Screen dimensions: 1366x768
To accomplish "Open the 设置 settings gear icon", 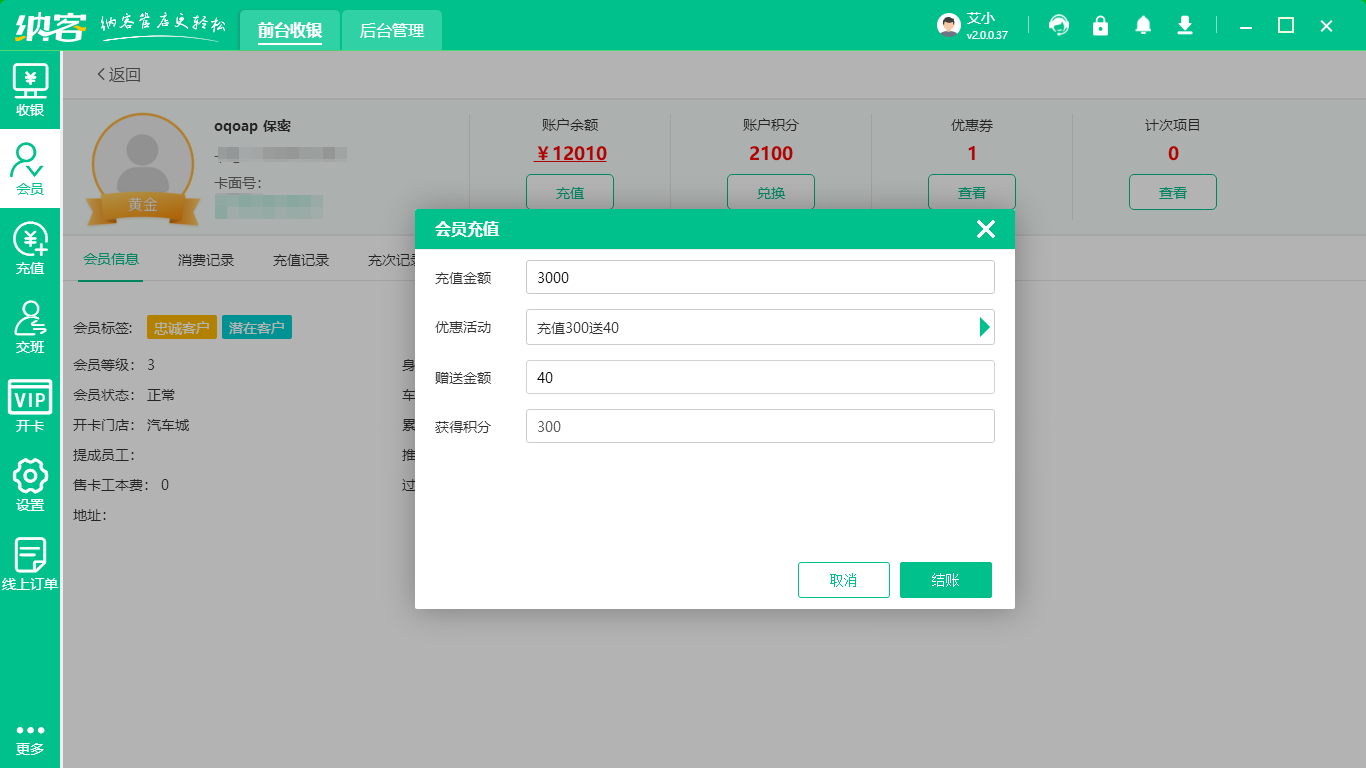I will [30, 484].
